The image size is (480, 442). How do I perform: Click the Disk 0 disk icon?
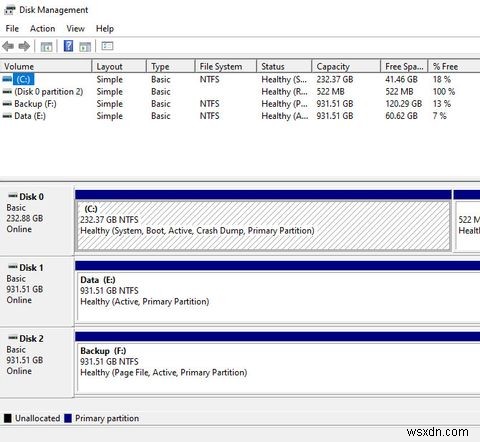pos(13,195)
